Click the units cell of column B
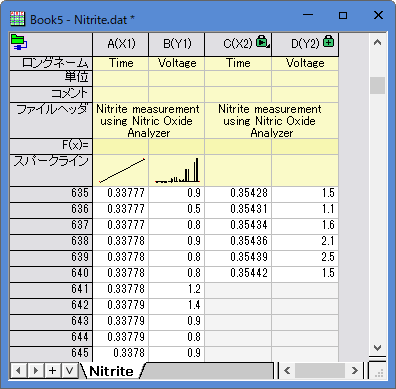396x389 pixels. click(177, 78)
